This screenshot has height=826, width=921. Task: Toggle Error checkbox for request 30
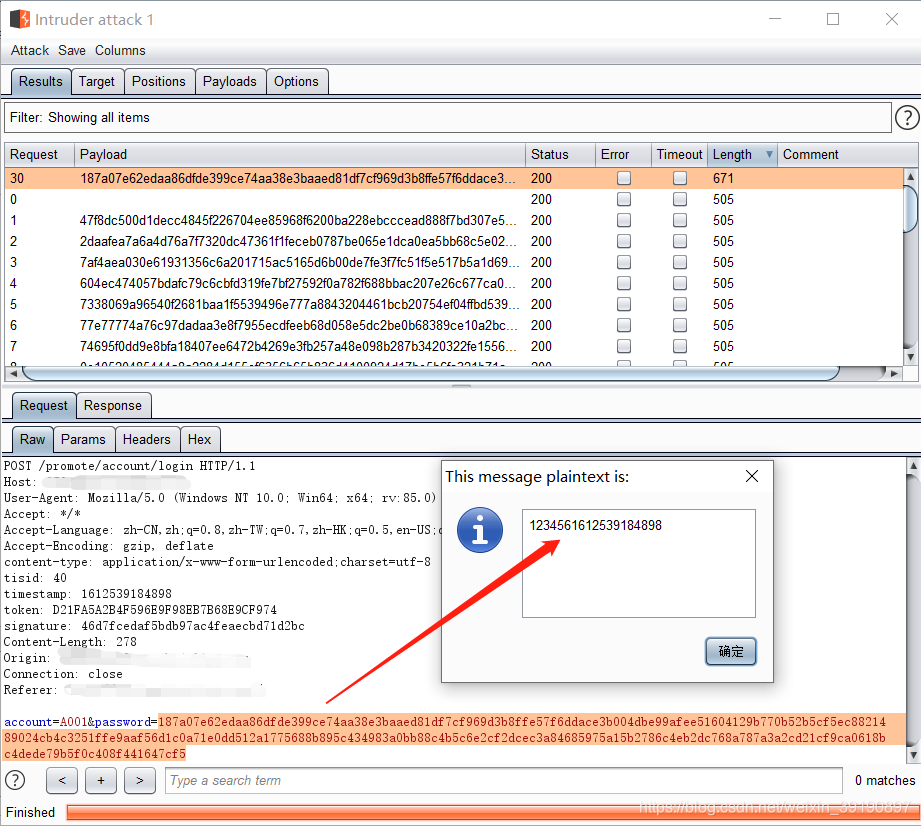pyautogui.click(x=624, y=178)
